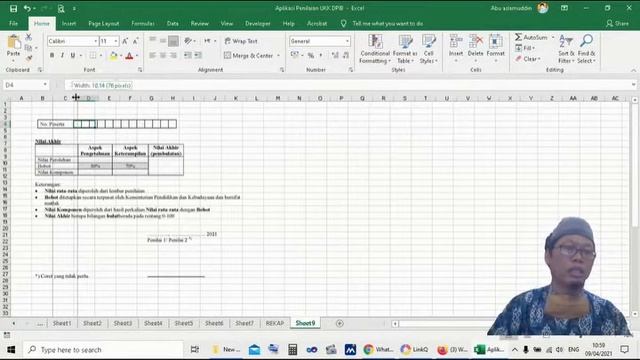
Task: Save the workbook using the Save icon
Action: (x=13, y=8)
